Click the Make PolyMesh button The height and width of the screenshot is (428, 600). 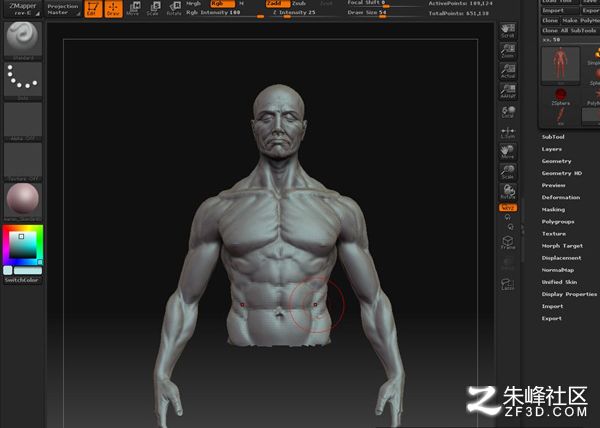coord(580,20)
